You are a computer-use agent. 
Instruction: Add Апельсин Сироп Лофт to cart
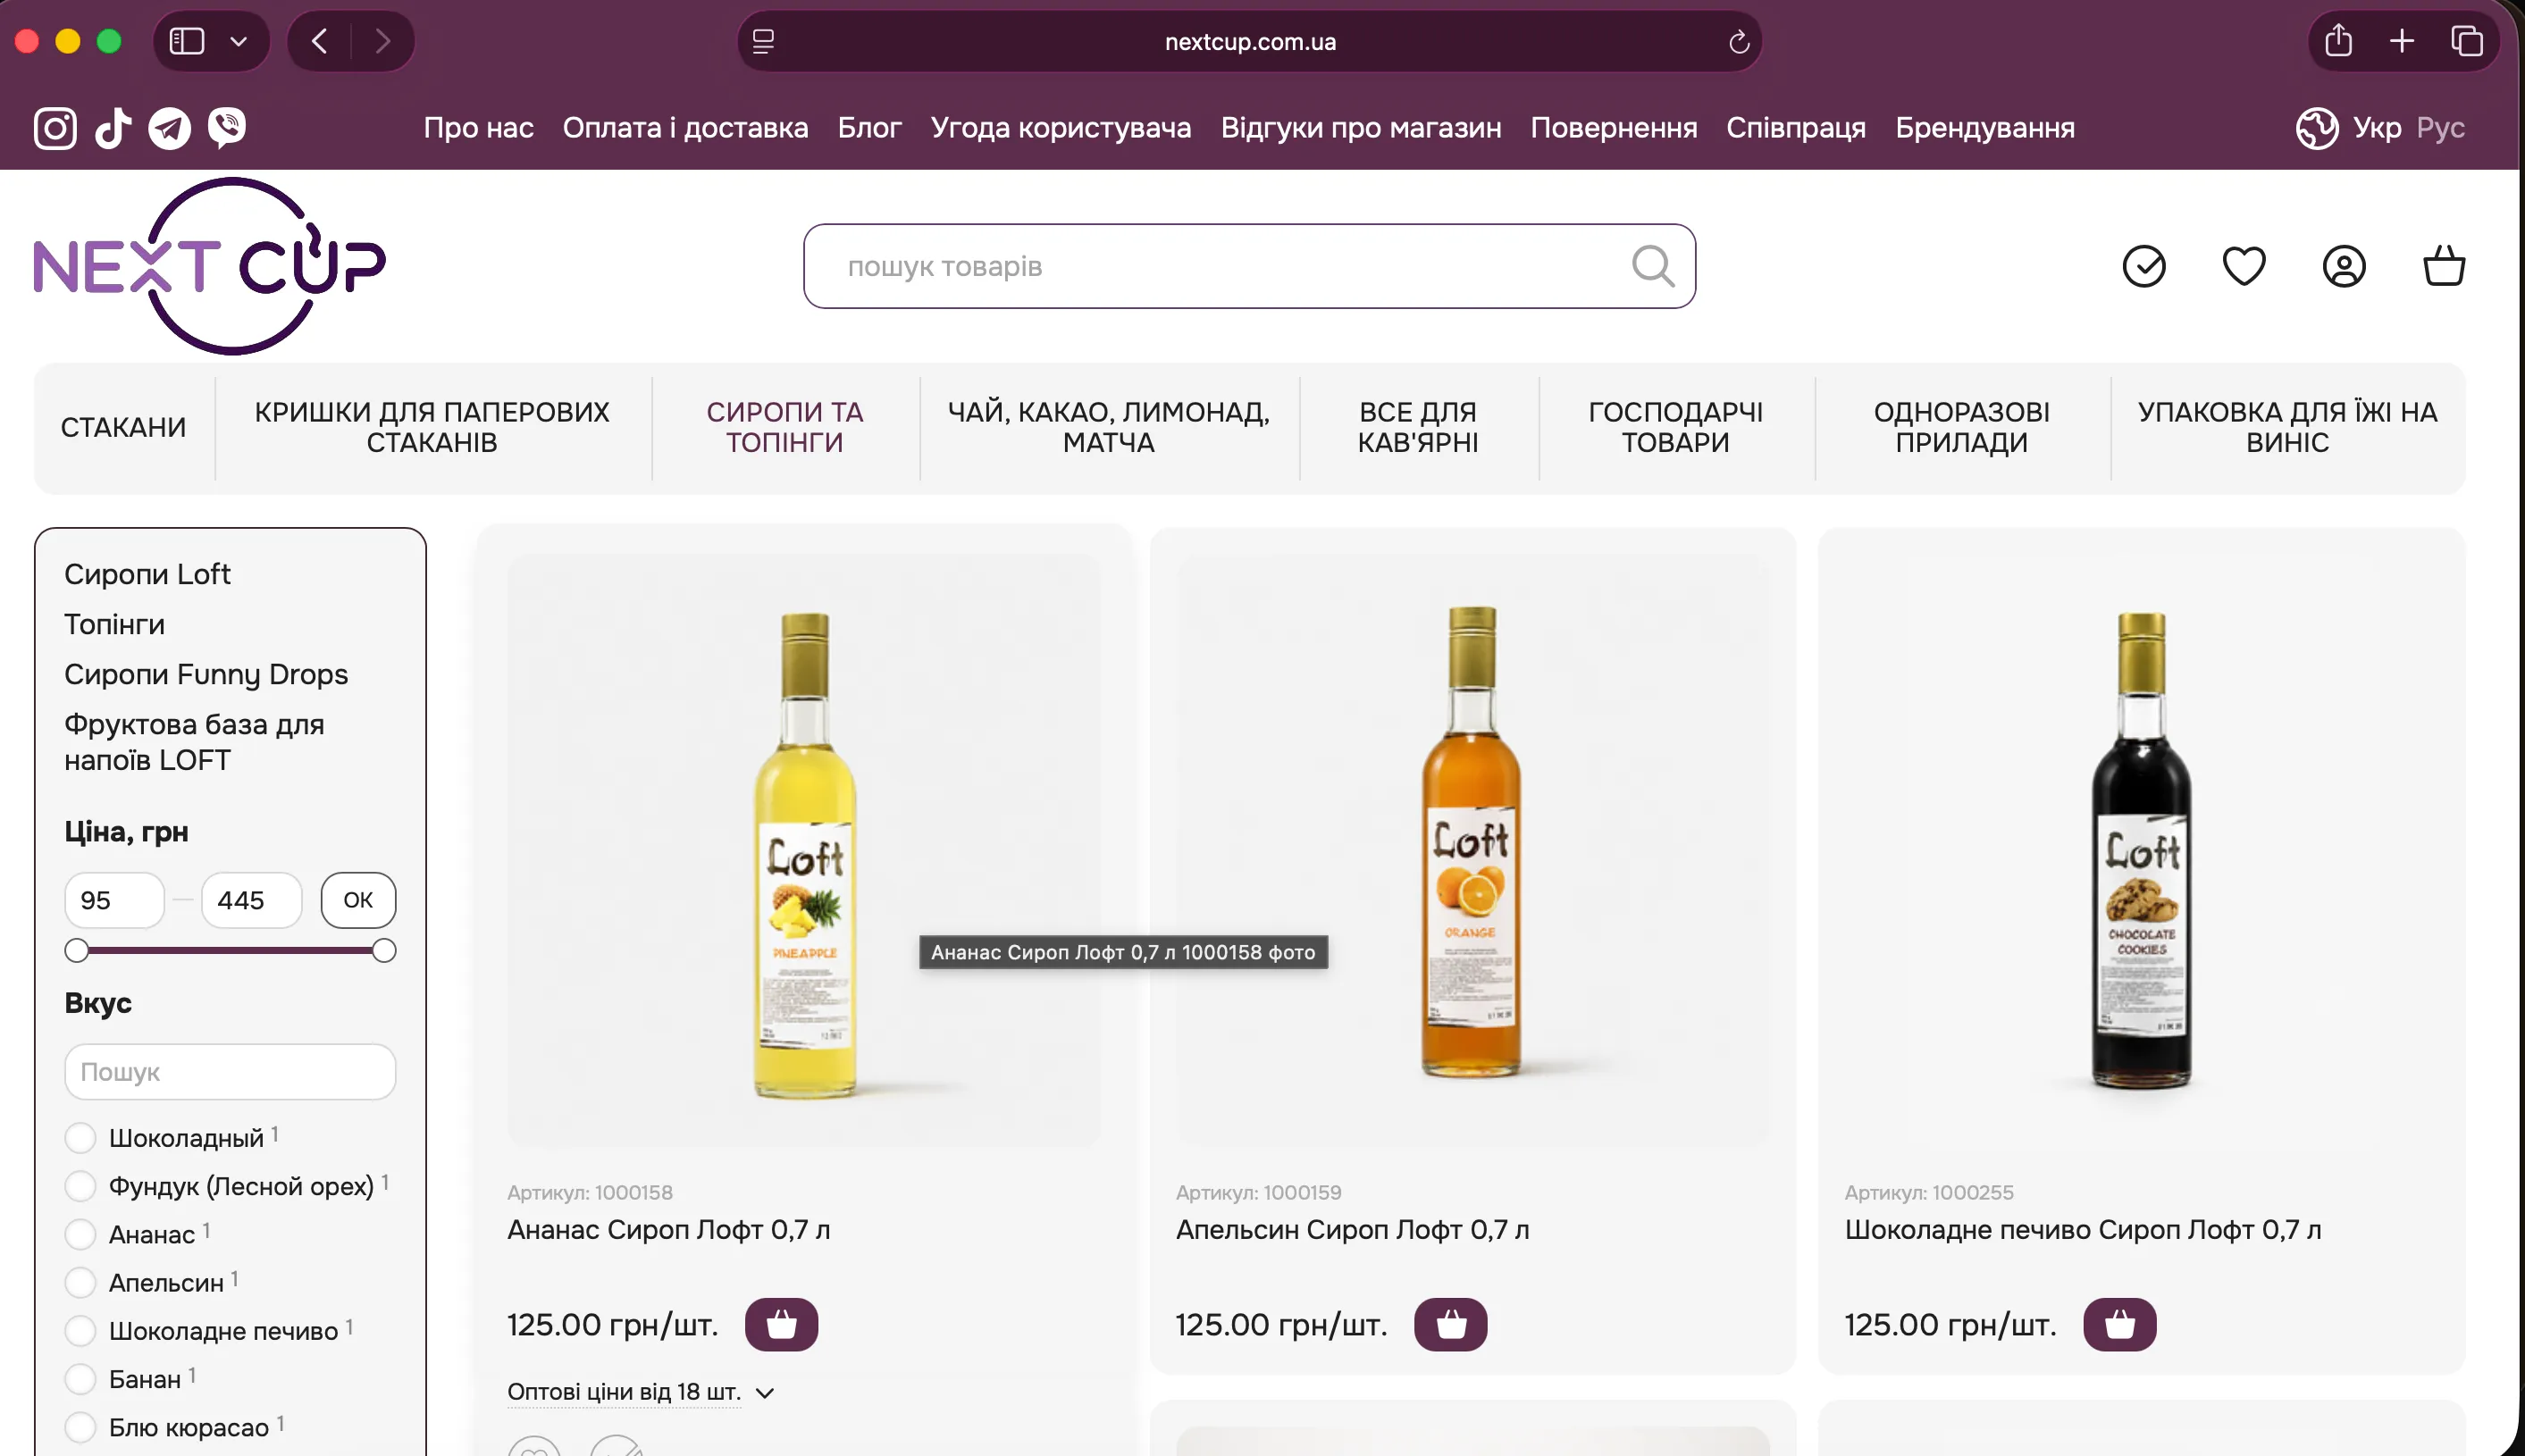click(x=1451, y=1325)
